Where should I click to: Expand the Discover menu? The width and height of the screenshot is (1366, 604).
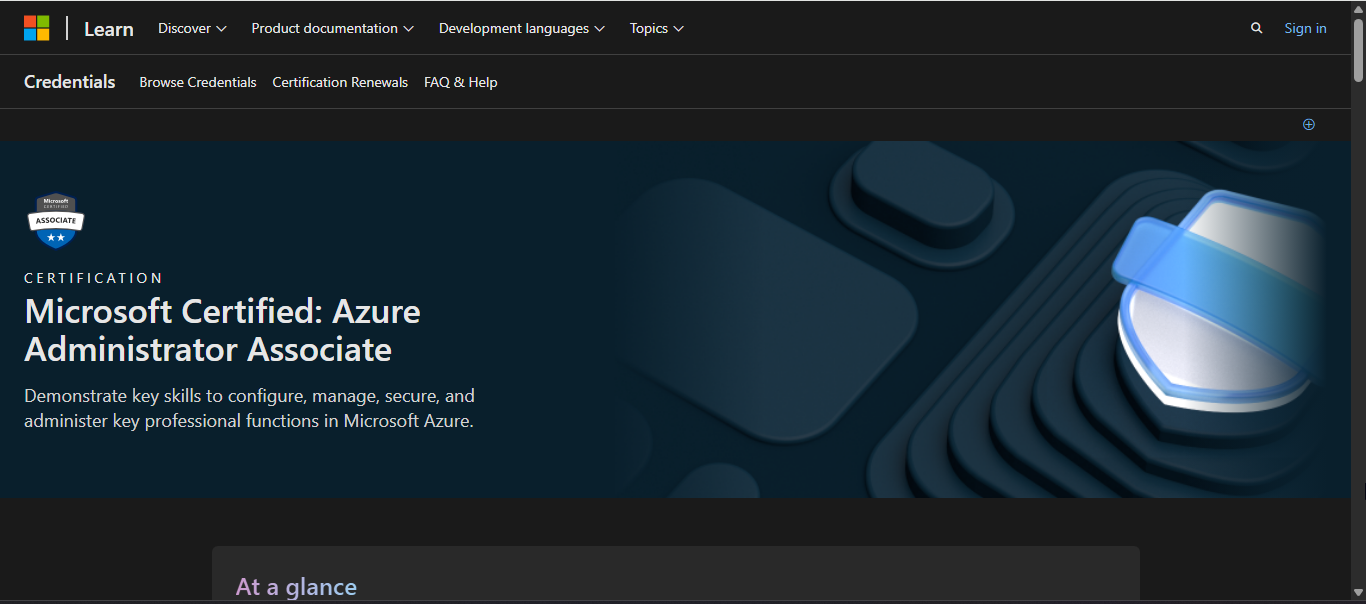click(x=192, y=28)
